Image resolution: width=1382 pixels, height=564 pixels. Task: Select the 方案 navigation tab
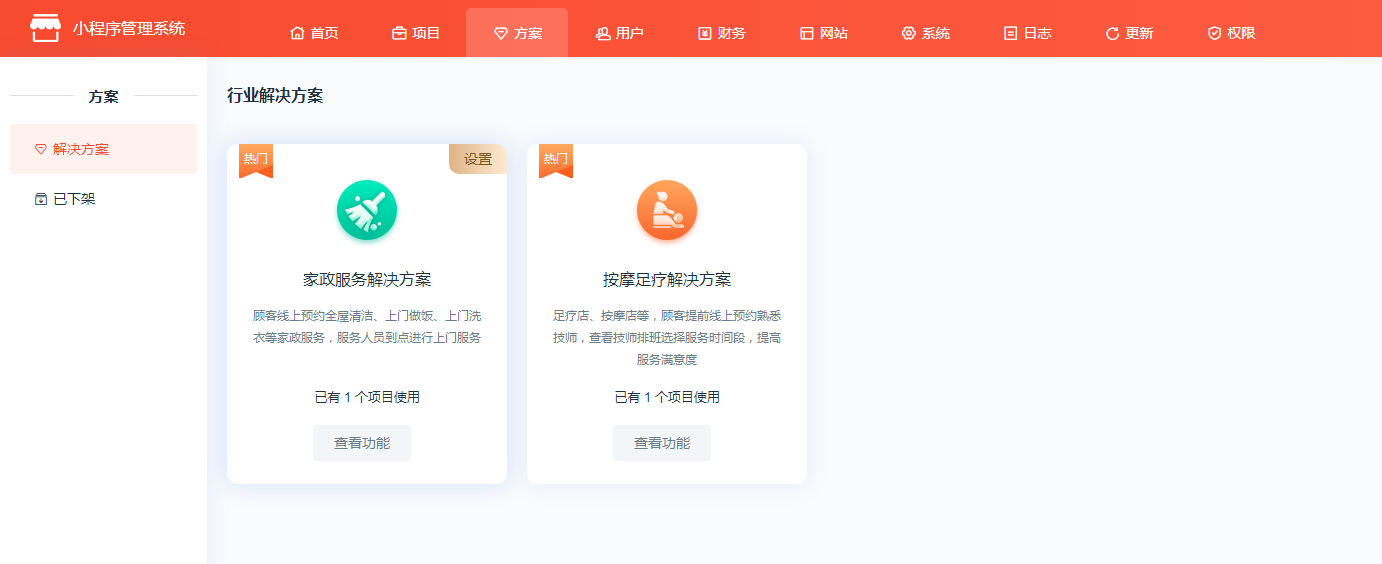pyautogui.click(x=517, y=33)
